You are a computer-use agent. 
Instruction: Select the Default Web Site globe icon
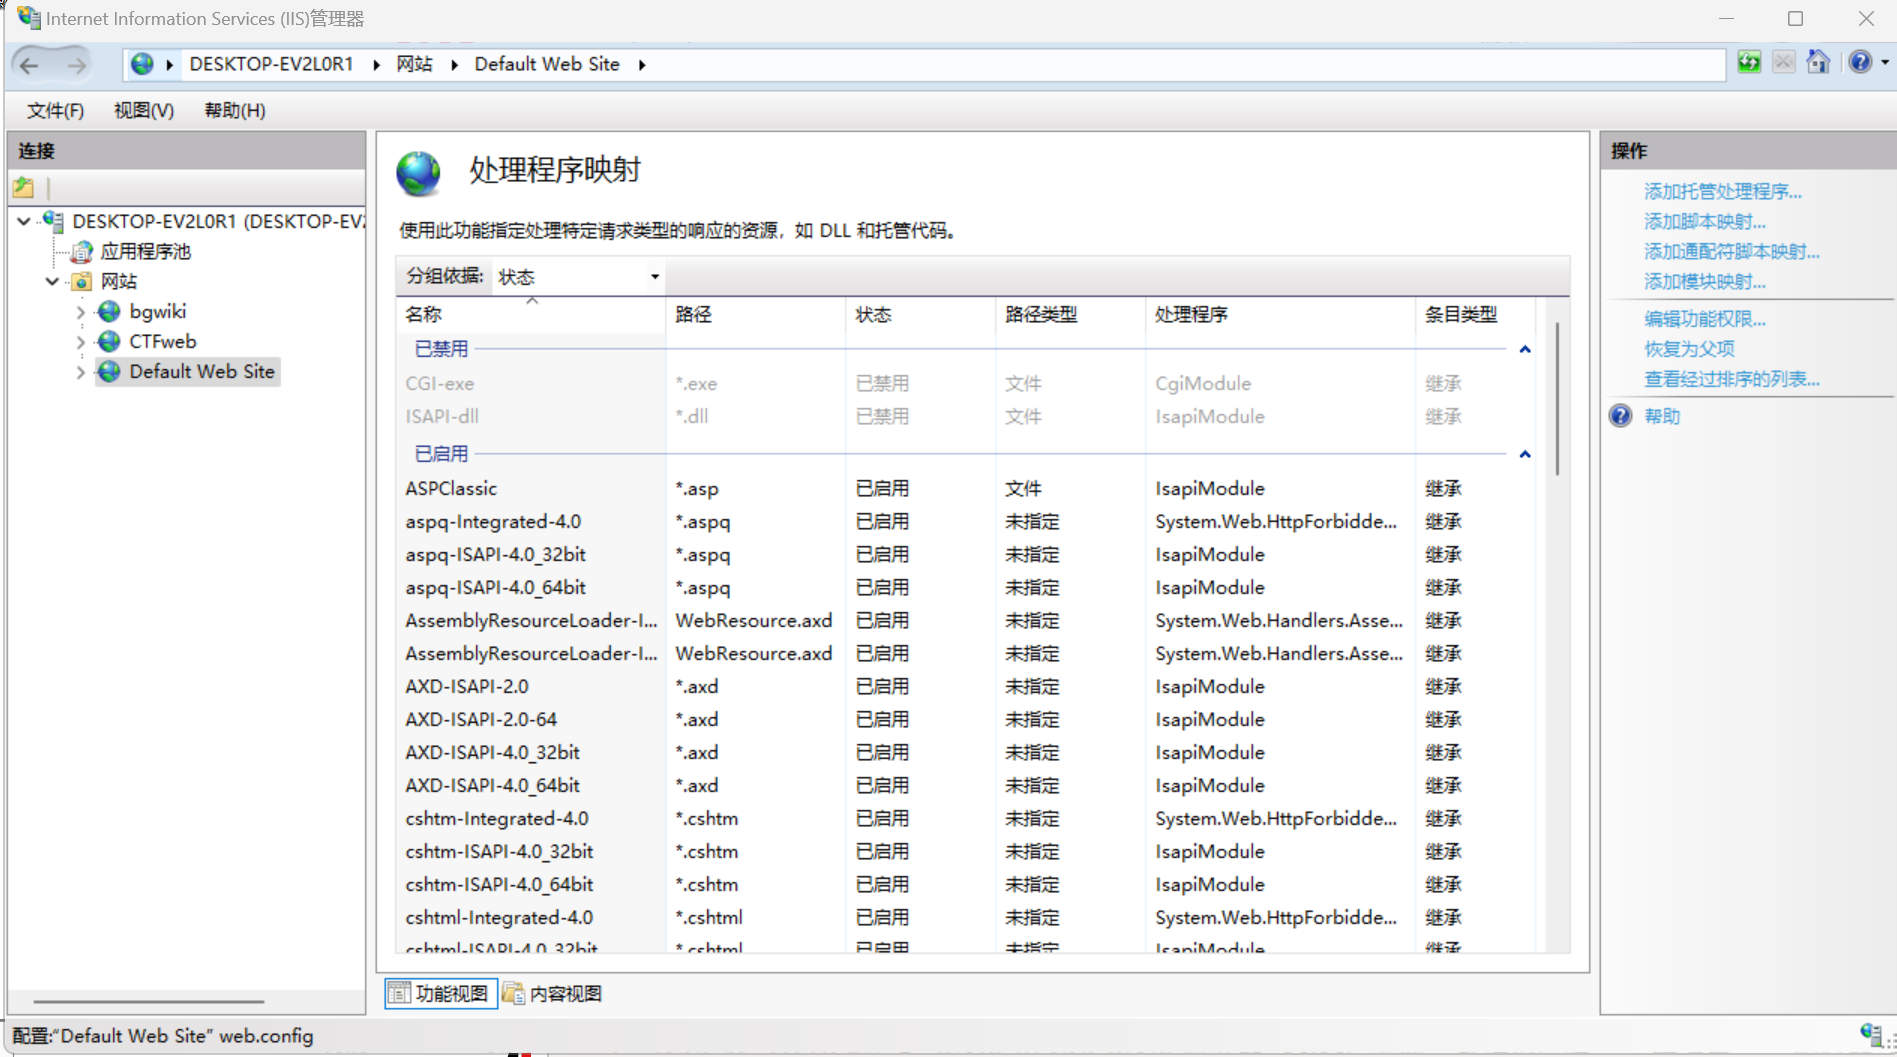point(109,371)
